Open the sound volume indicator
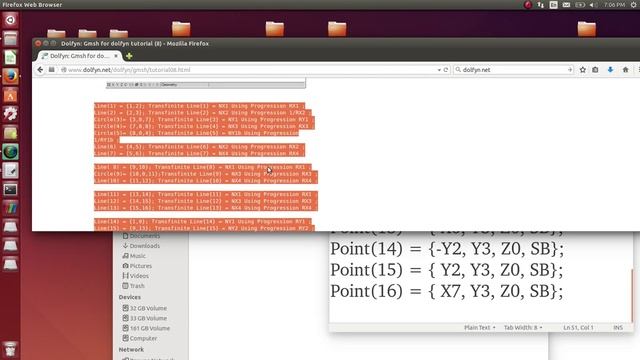The height and width of the screenshot is (360, 640). pos(593,5)
